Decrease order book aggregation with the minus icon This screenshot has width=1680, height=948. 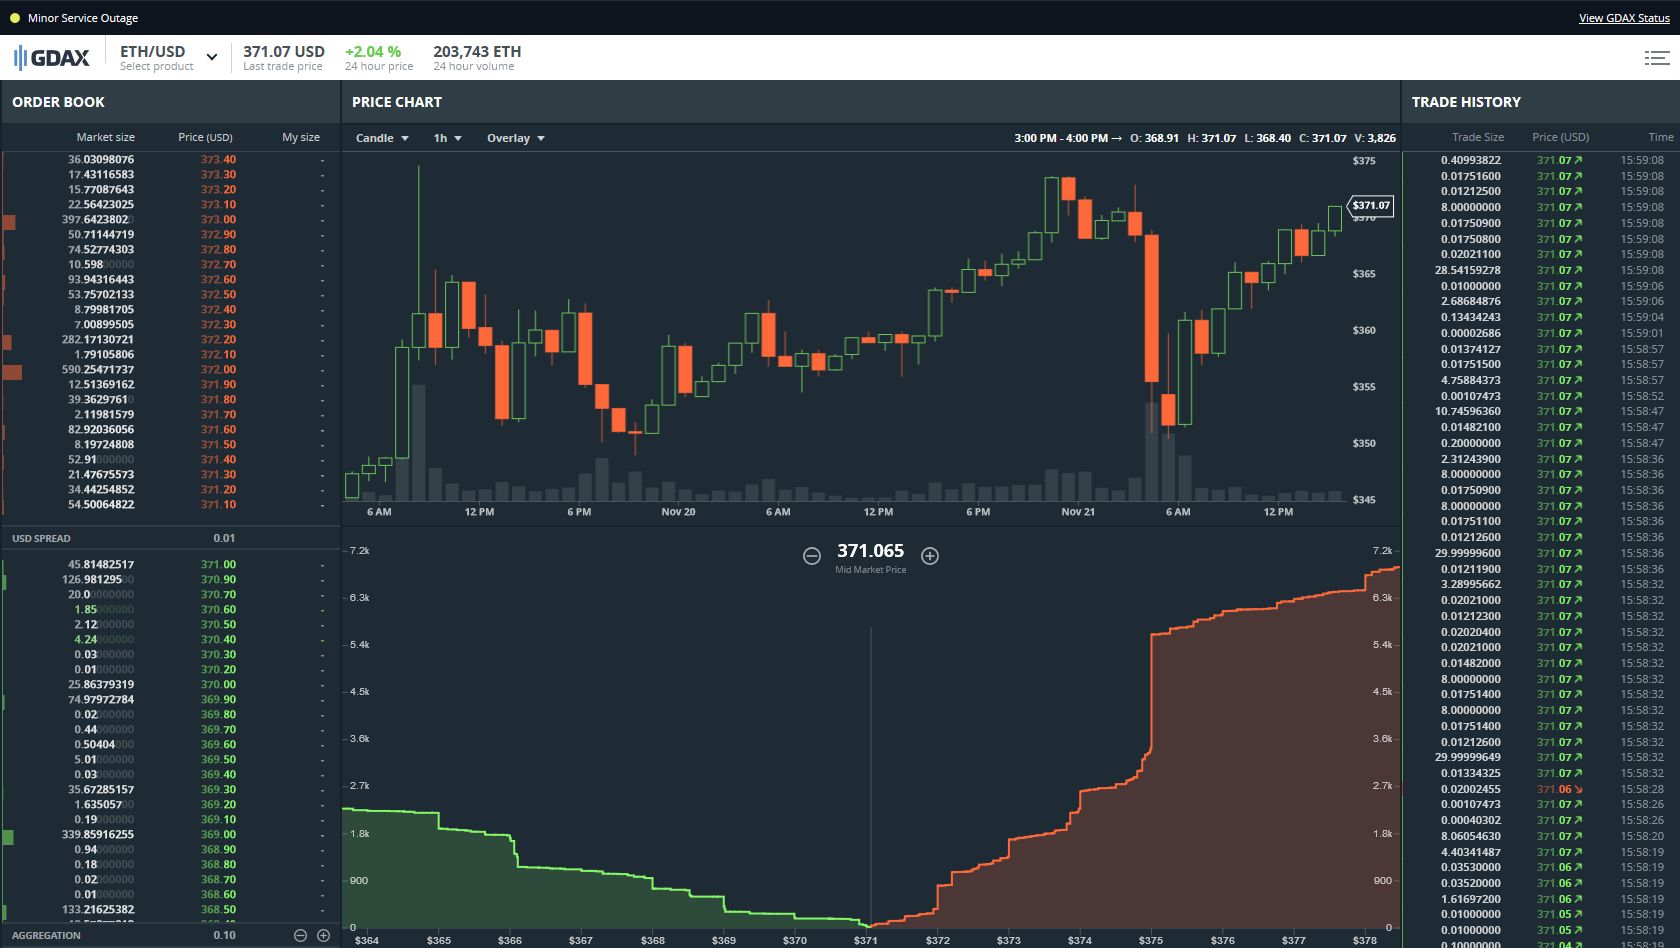300,935
